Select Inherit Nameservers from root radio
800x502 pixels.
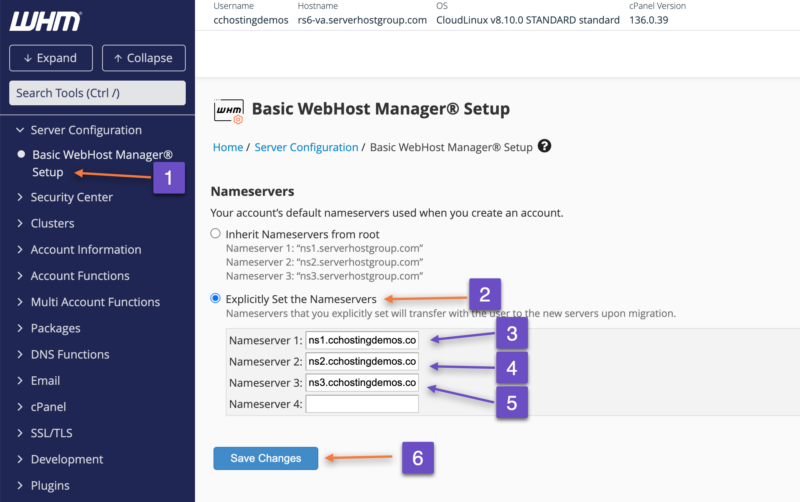click(215, 234)
